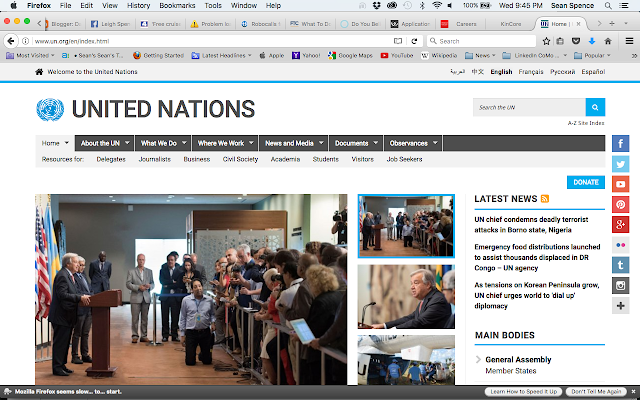640x400 pixels.
Task: Show more social networks plus icon
Action: 620,306
